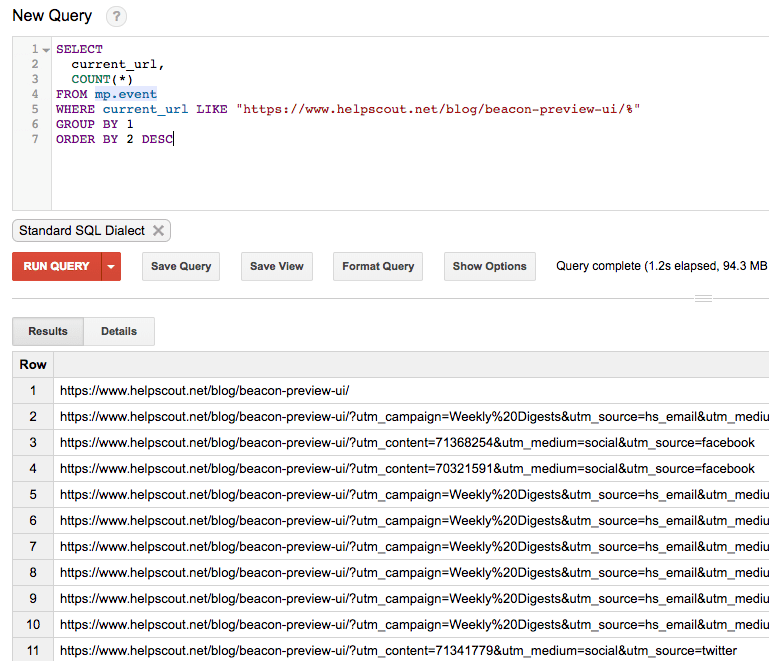Switch to the Results tab
Viewport: 769px width, 661px height.
48,331
